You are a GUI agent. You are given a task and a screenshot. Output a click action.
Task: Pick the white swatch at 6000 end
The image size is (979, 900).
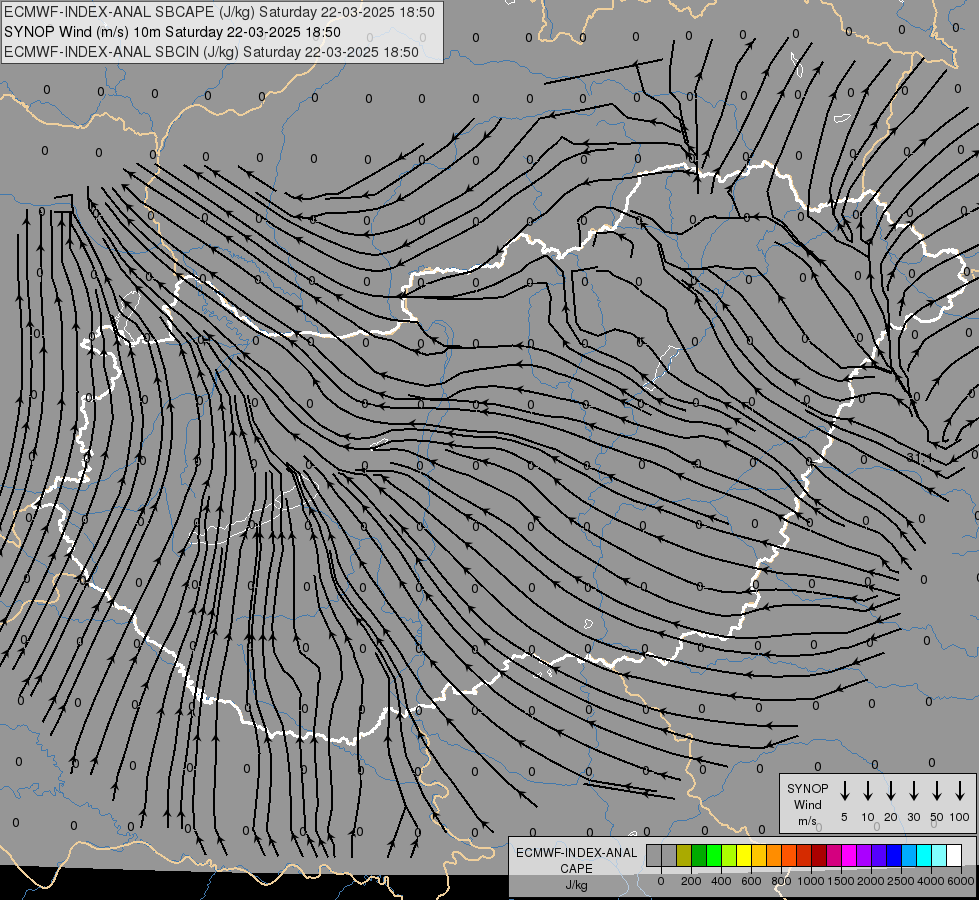click(x=953, y=855)
